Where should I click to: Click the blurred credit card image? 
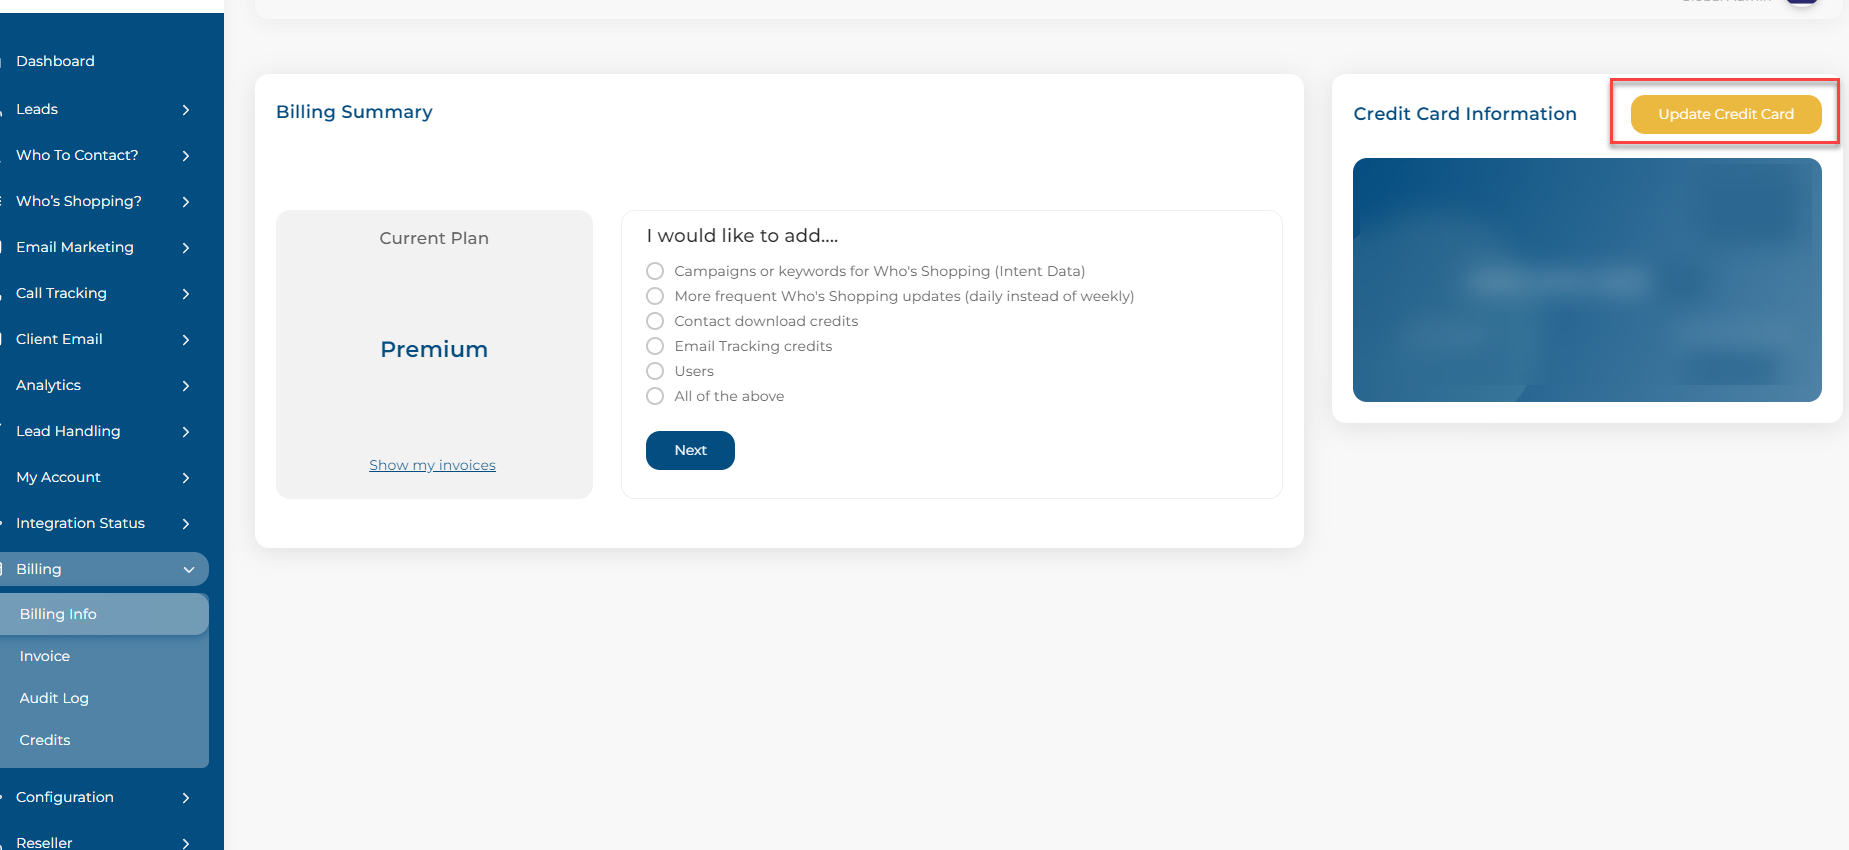(x=1587, y=280)
